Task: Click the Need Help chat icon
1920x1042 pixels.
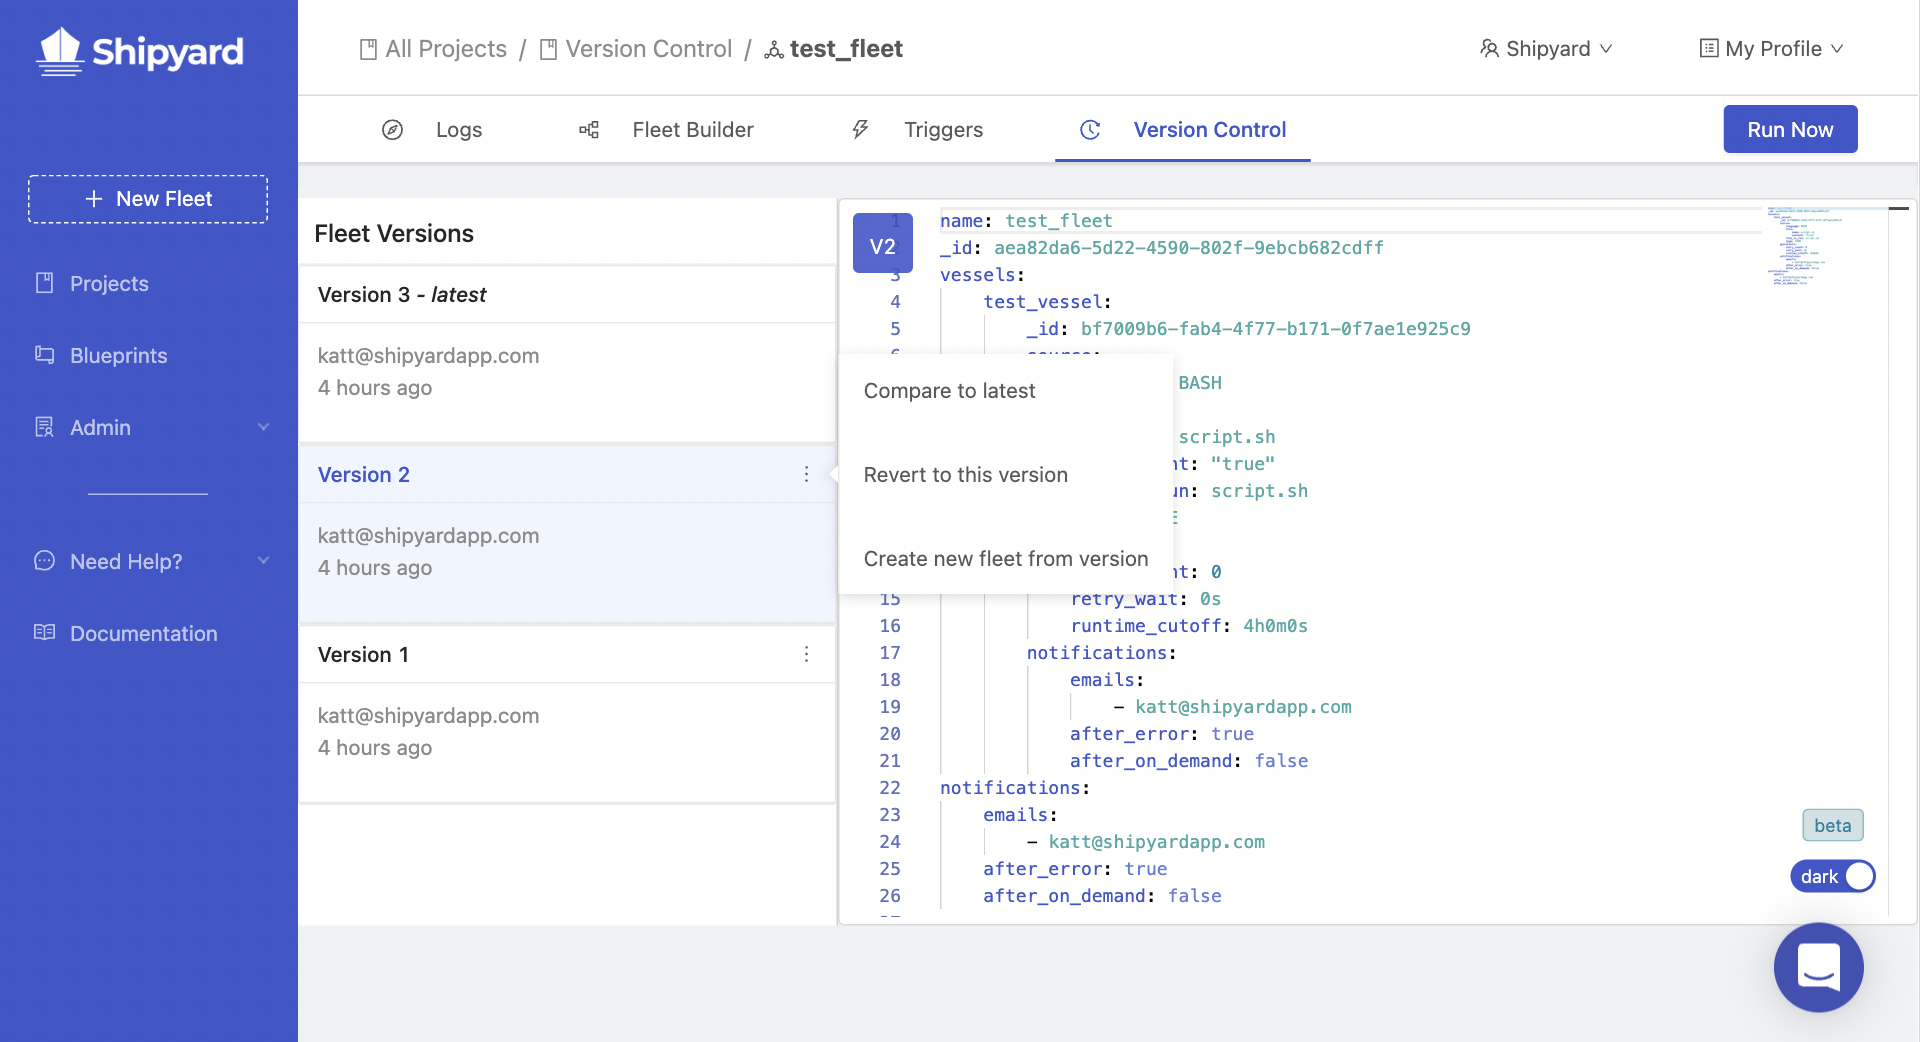Action: tap(44, 561)
